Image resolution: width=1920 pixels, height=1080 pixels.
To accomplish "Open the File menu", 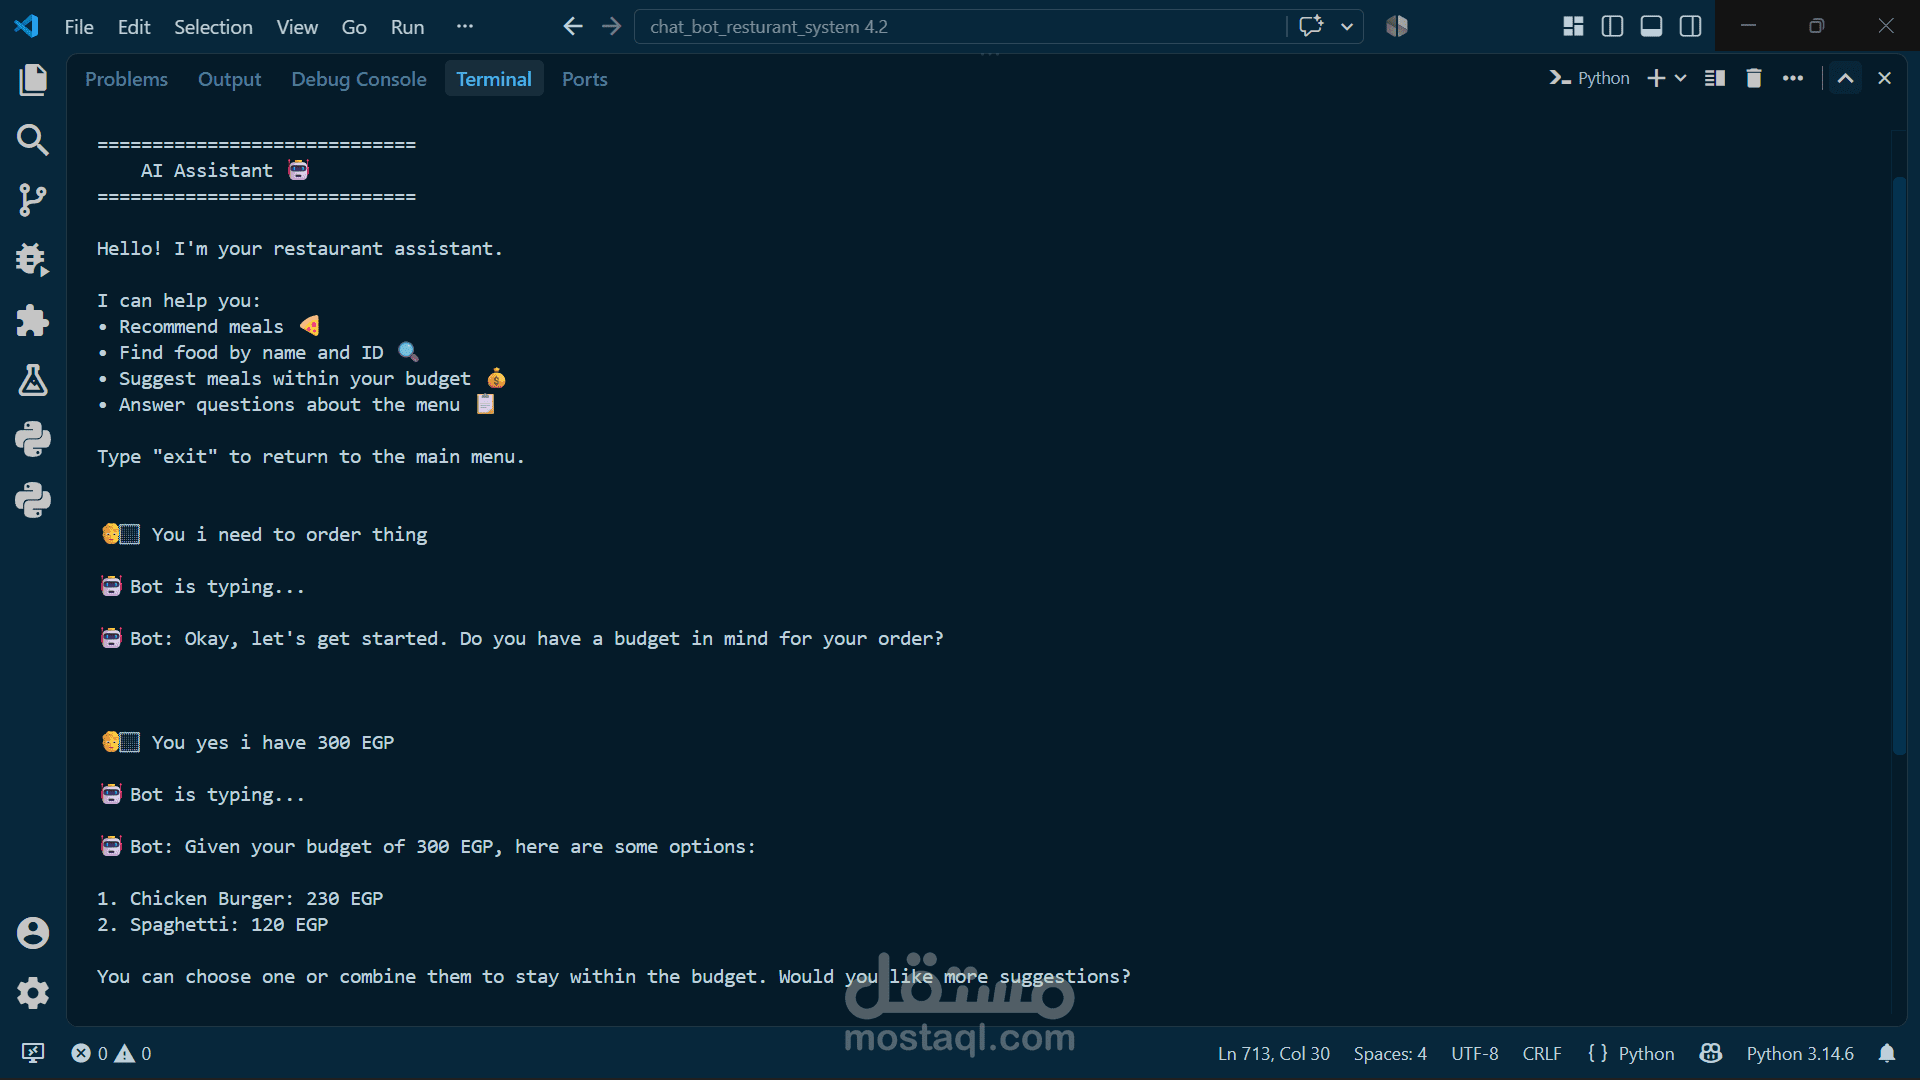I will pyautogui.click(x=79, y=27).
